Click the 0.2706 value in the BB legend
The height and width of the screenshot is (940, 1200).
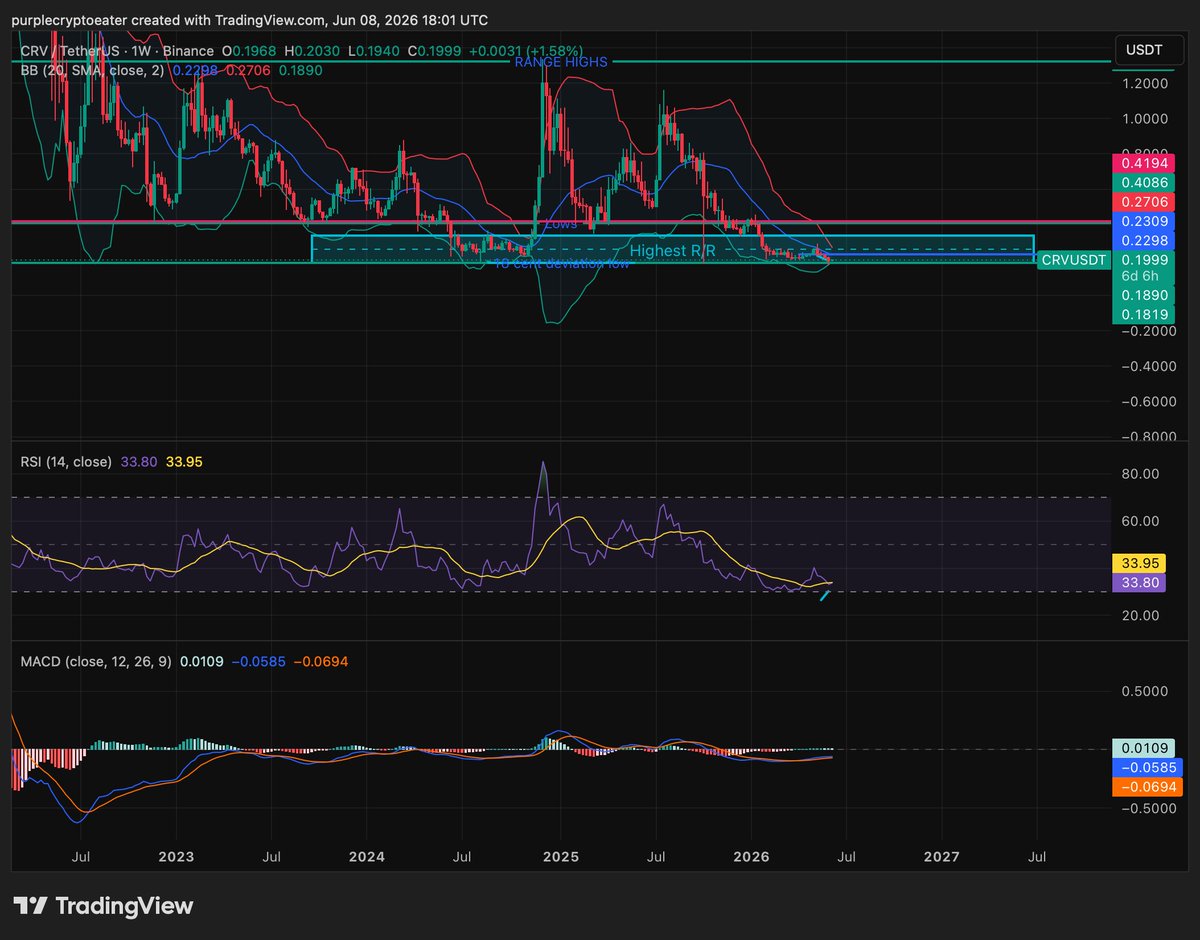tap(246, 71)
